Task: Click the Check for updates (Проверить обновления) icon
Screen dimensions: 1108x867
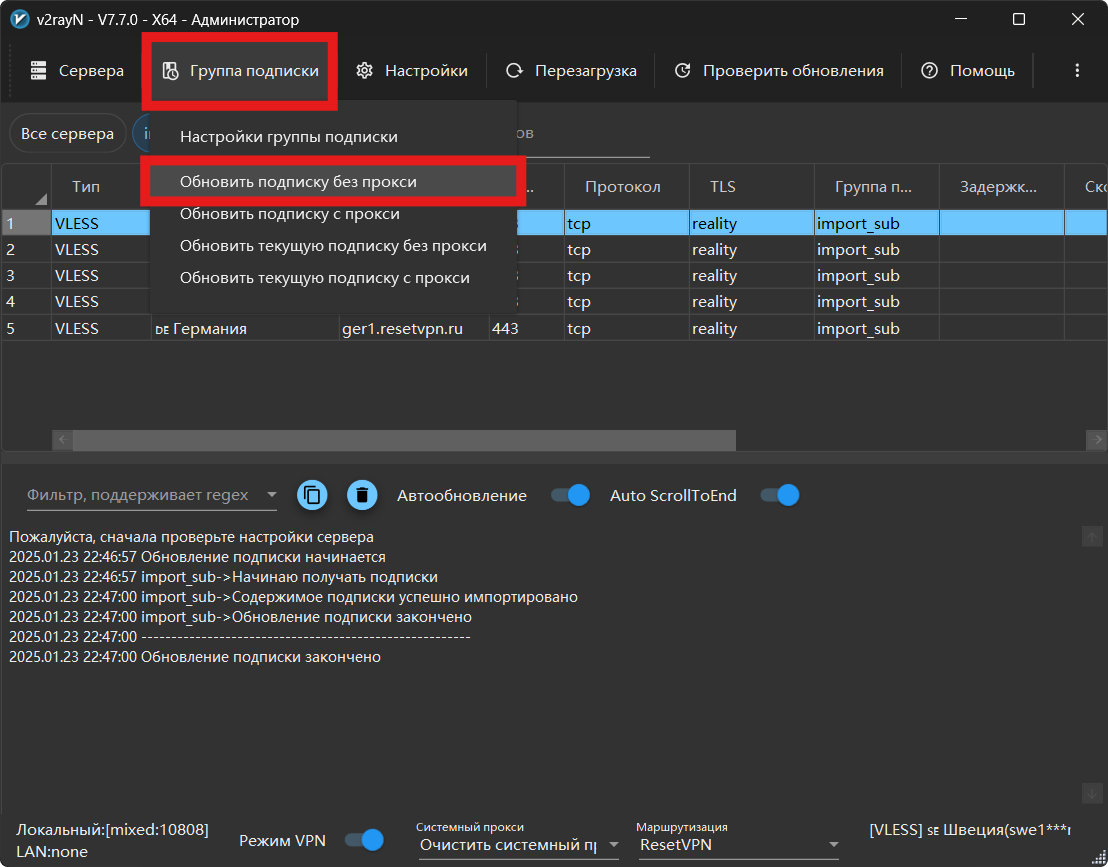Action: pyautogui.click(x=683, y=71)
